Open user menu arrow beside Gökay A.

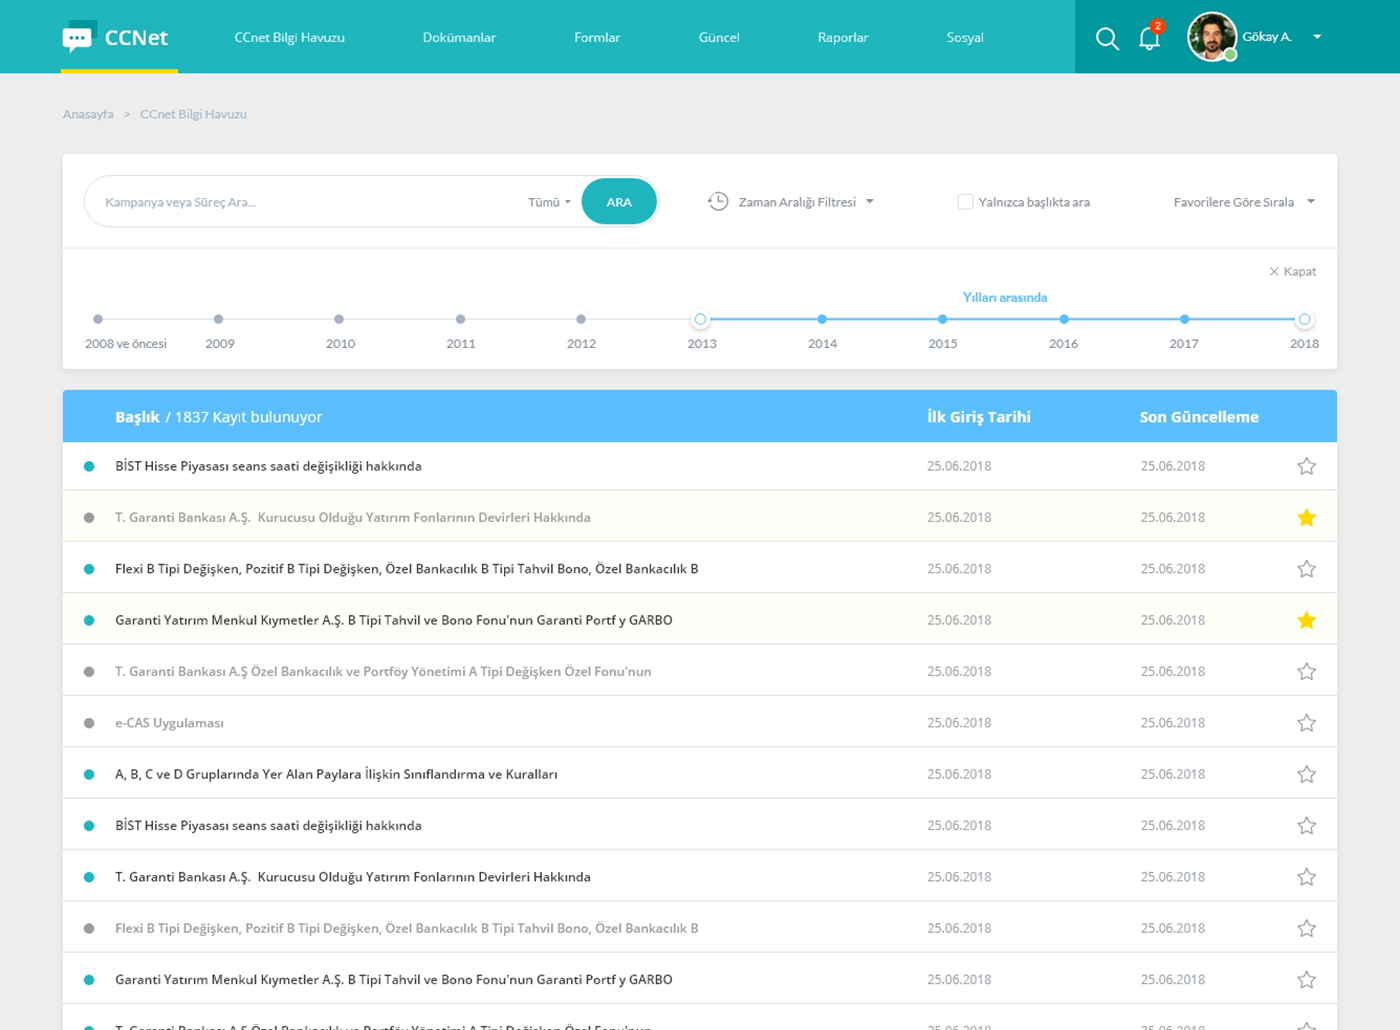click(x=1317, y=37)
